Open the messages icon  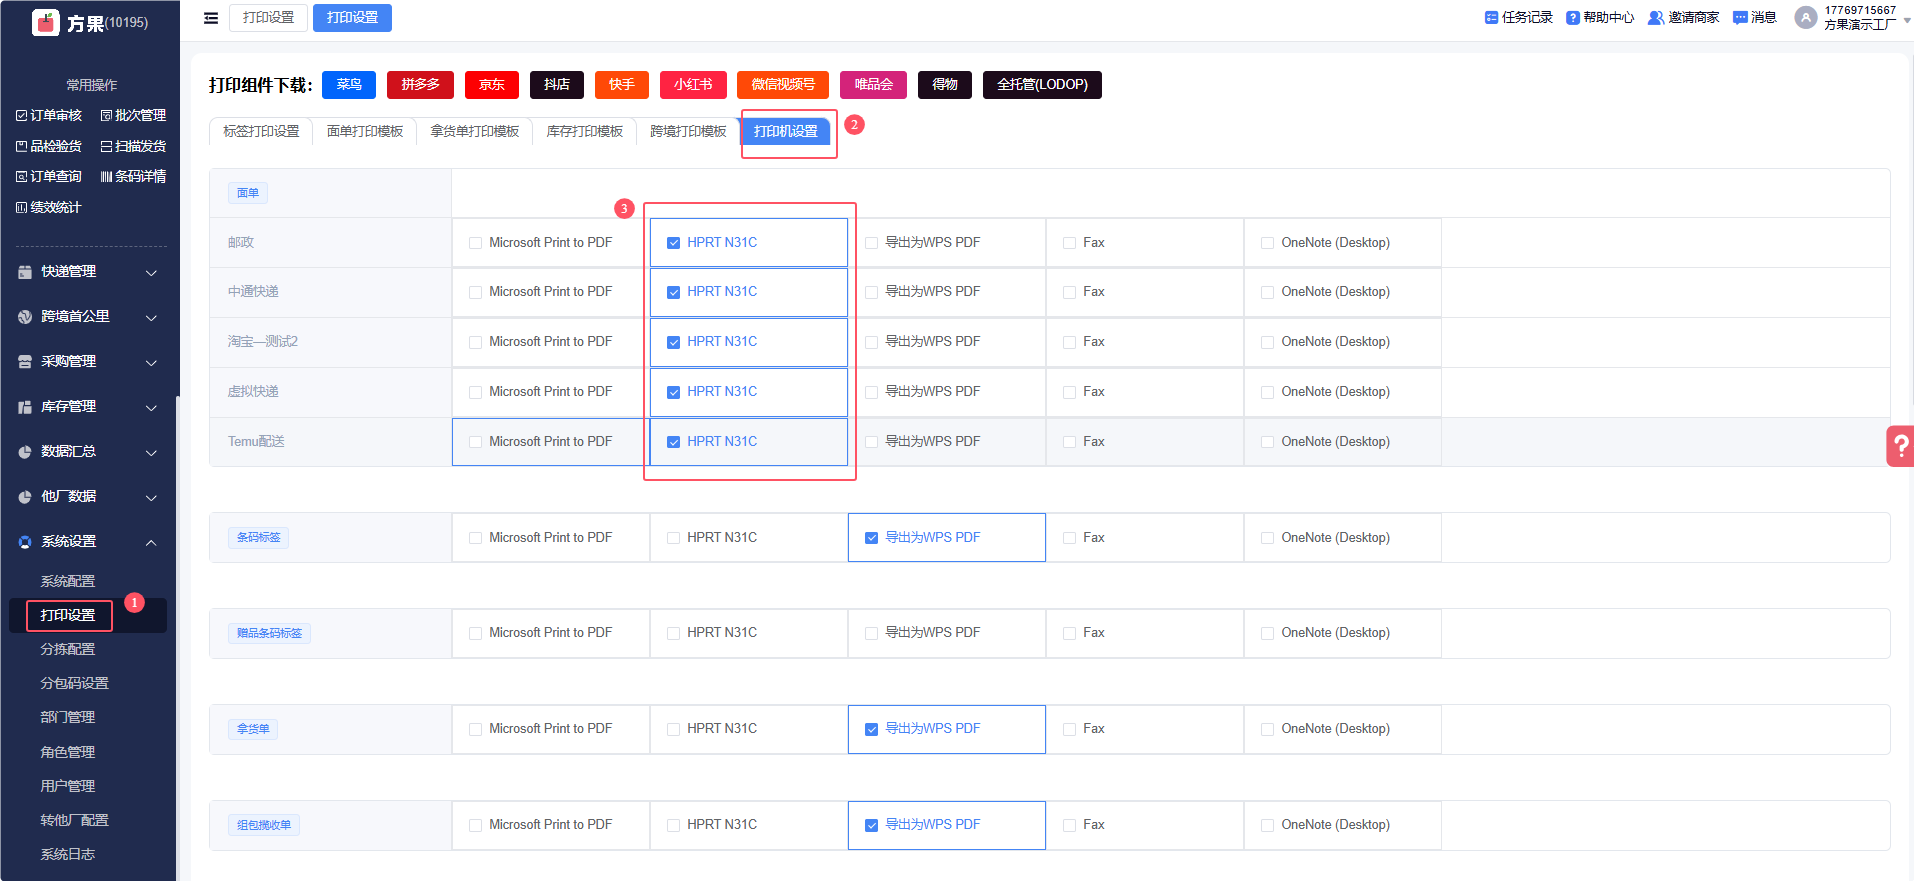pos(1740,18)
